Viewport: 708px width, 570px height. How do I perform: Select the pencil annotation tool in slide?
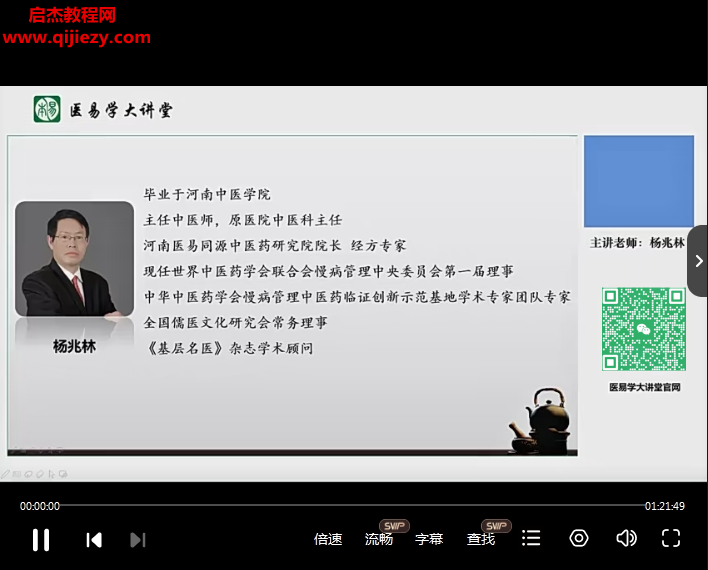tap(6, 473)
